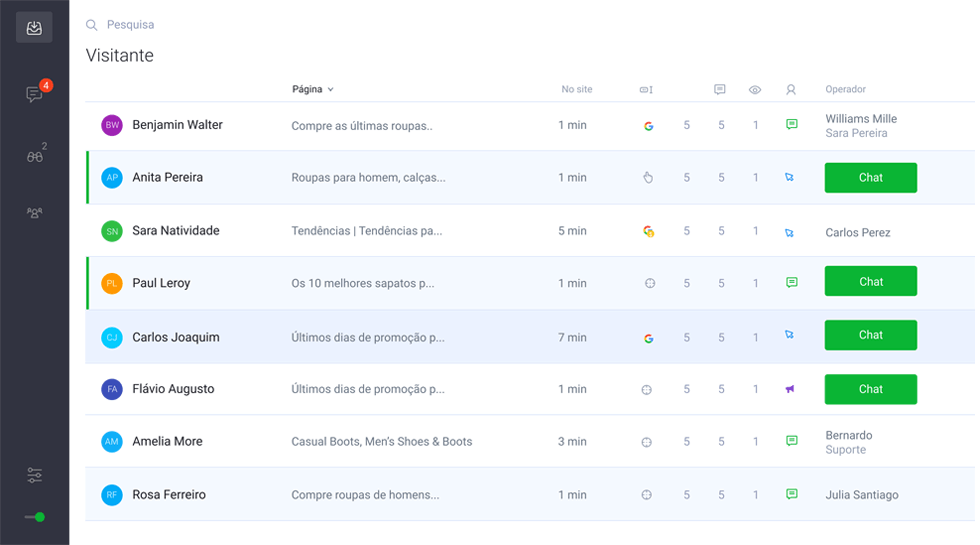Select Sara Natividade's SN avatar
980x545 pixels.
[112, 231]
